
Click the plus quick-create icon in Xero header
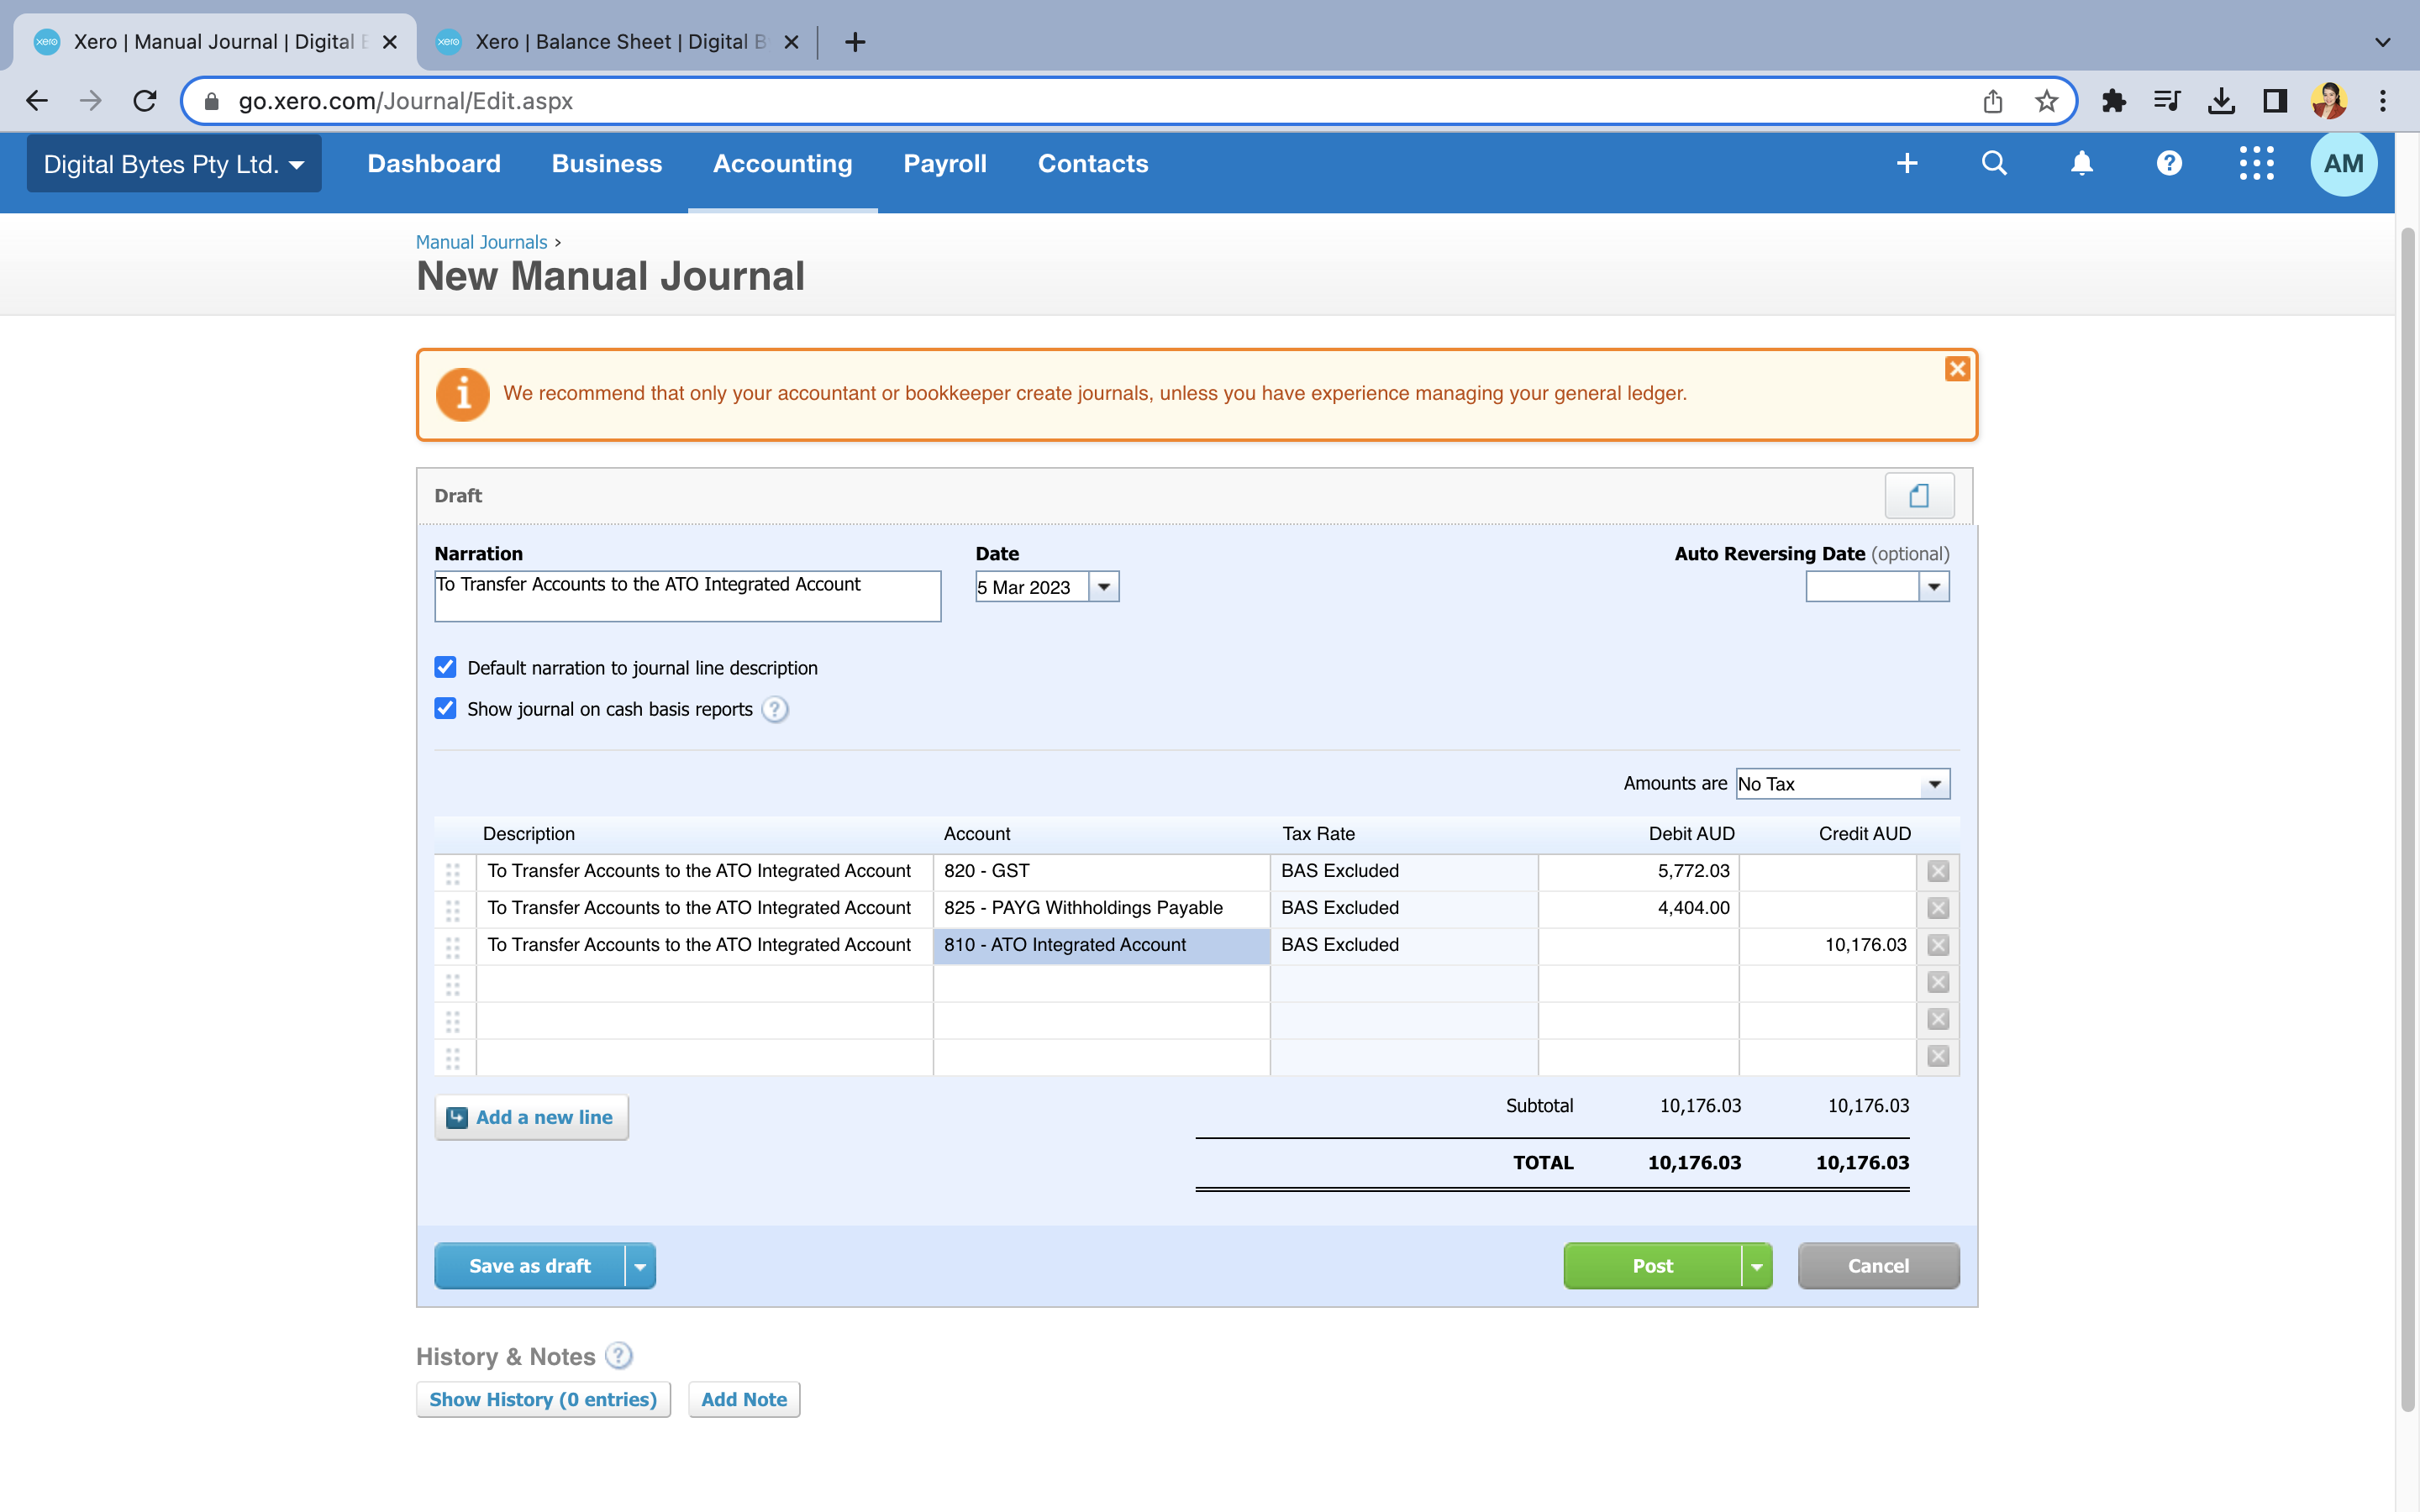pyautogui.click(x=1907, y=163)
